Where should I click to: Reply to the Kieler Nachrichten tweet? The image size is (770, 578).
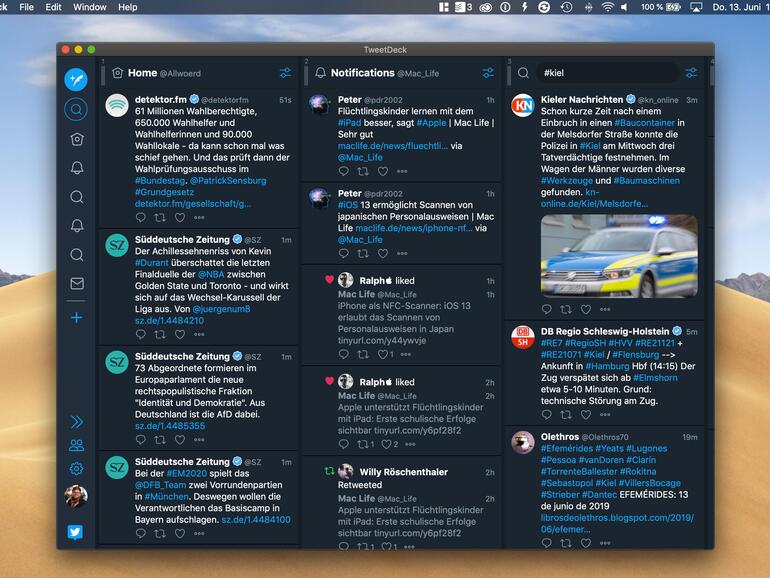(547, 309)
